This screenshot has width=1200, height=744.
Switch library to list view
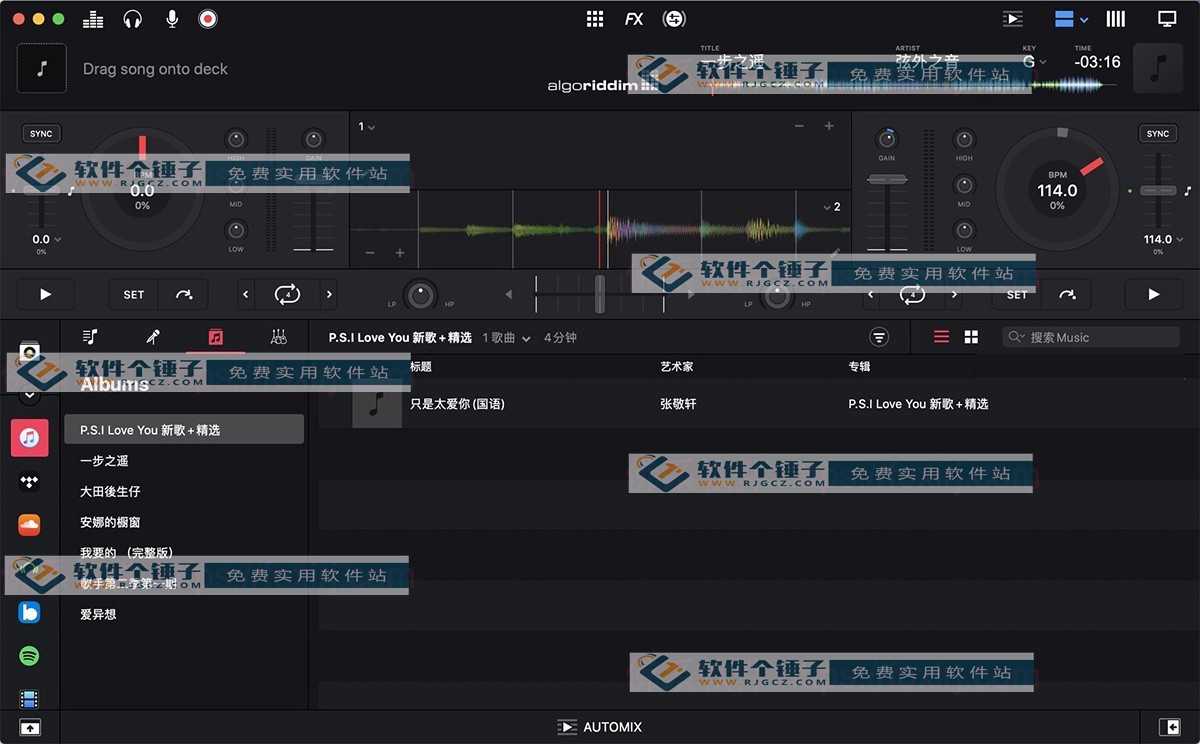[941, 337]
